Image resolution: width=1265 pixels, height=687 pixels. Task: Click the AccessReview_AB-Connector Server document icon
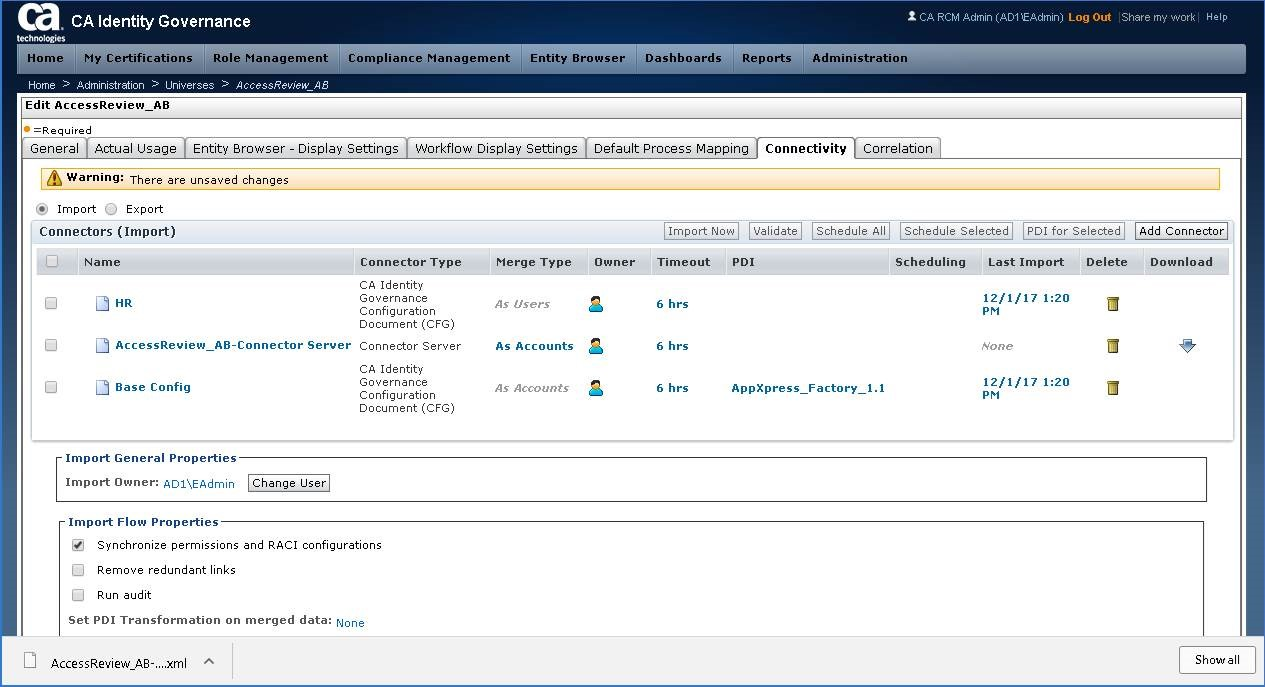point(102,345)
